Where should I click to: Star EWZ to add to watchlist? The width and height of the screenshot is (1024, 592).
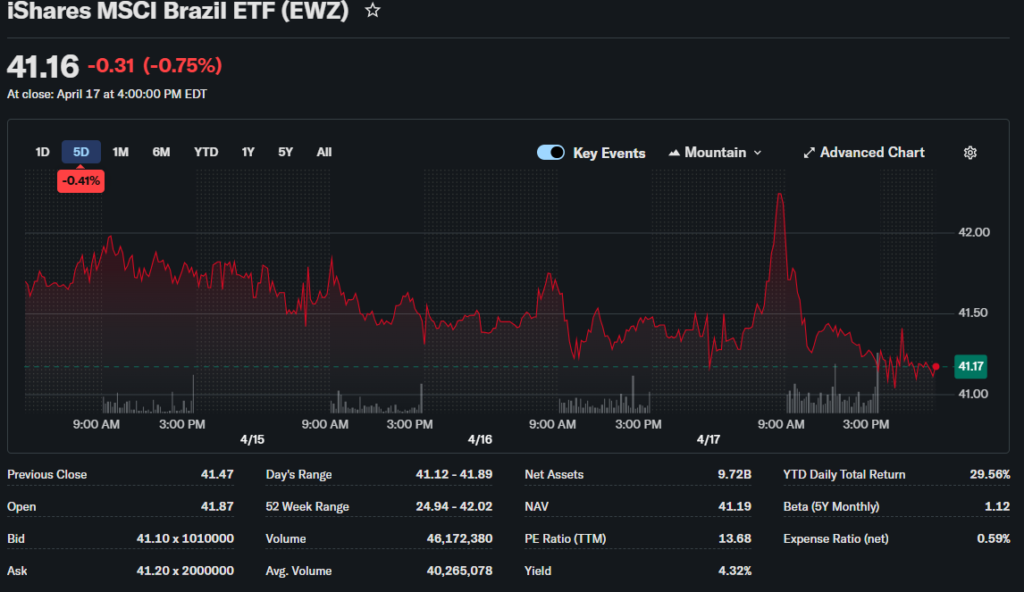tap(372, 11)
